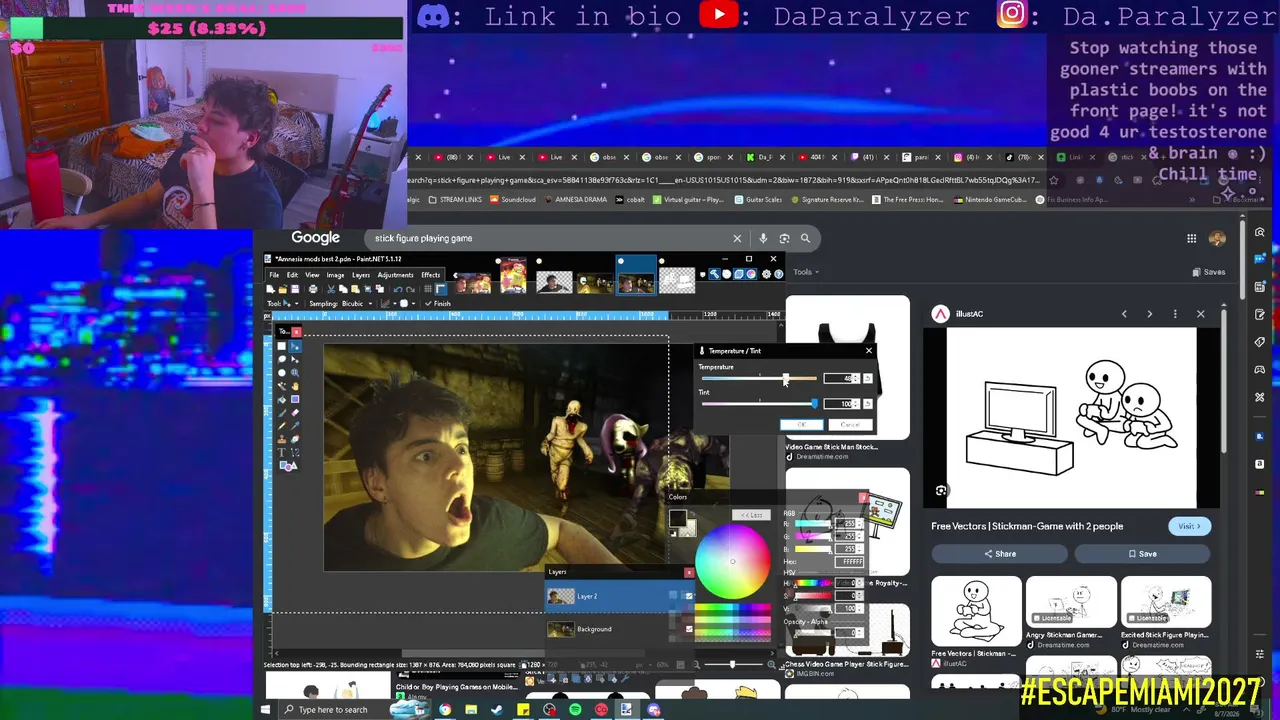Click Google search magnifier icon

tap(805, 238)
